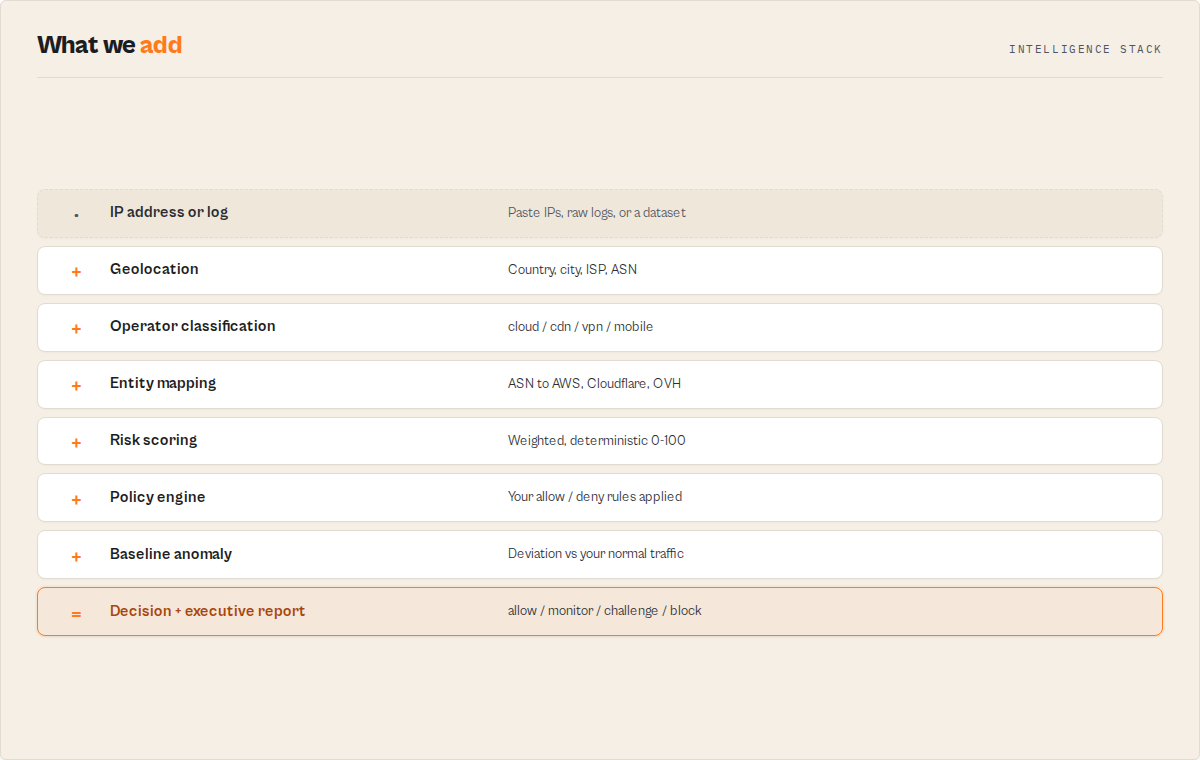Click the plus icon beside Geolocation
The width and height of the screenshot is (1200, 760).
tap(76, 272)
